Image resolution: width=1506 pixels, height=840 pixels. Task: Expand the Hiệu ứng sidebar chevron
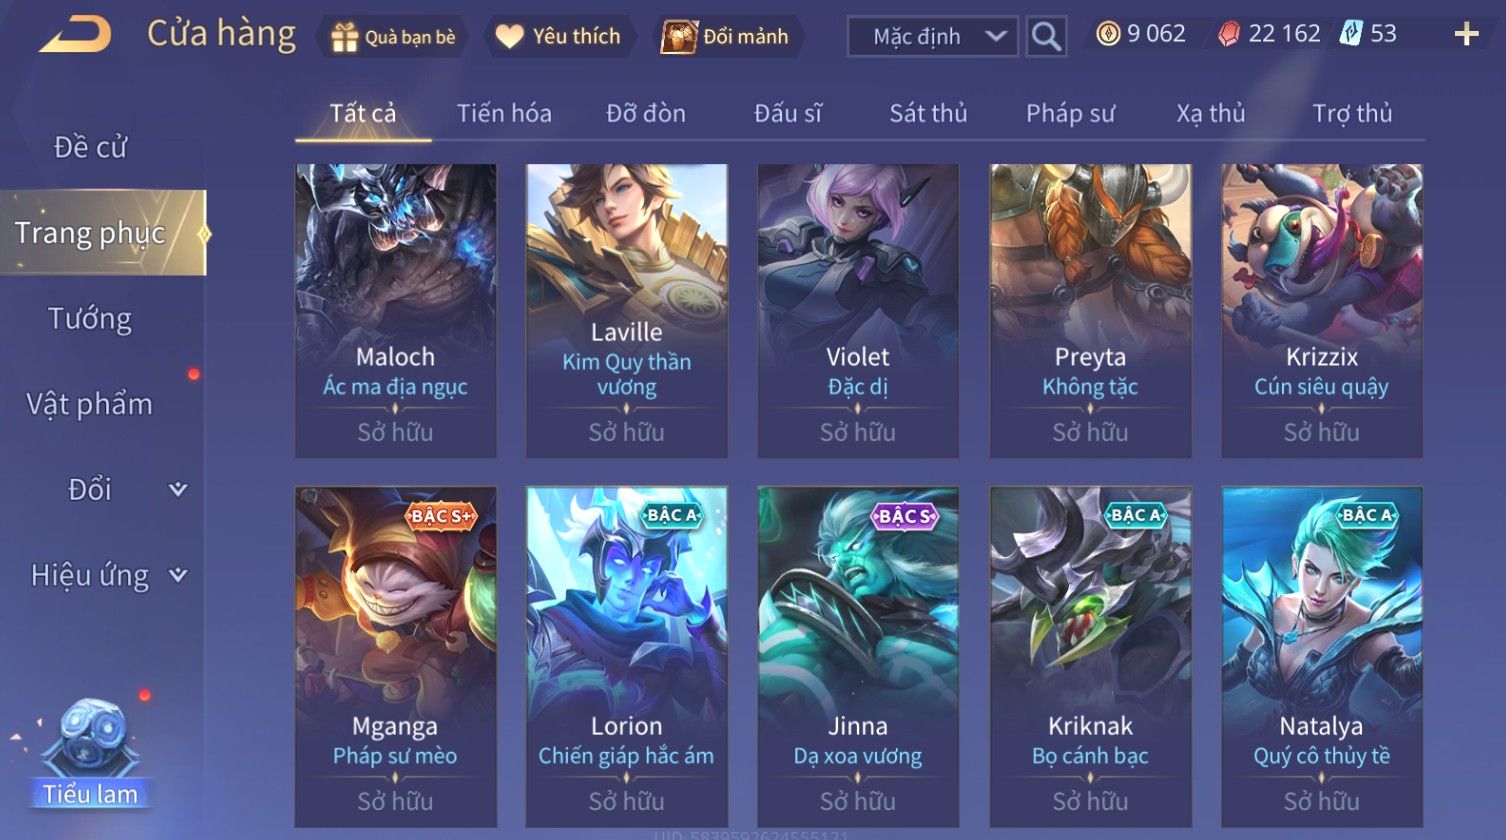tap(178, 575)
